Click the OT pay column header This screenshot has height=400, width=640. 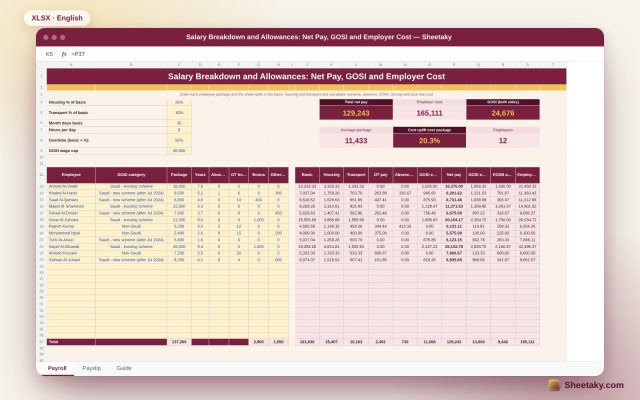coord(380,175)
